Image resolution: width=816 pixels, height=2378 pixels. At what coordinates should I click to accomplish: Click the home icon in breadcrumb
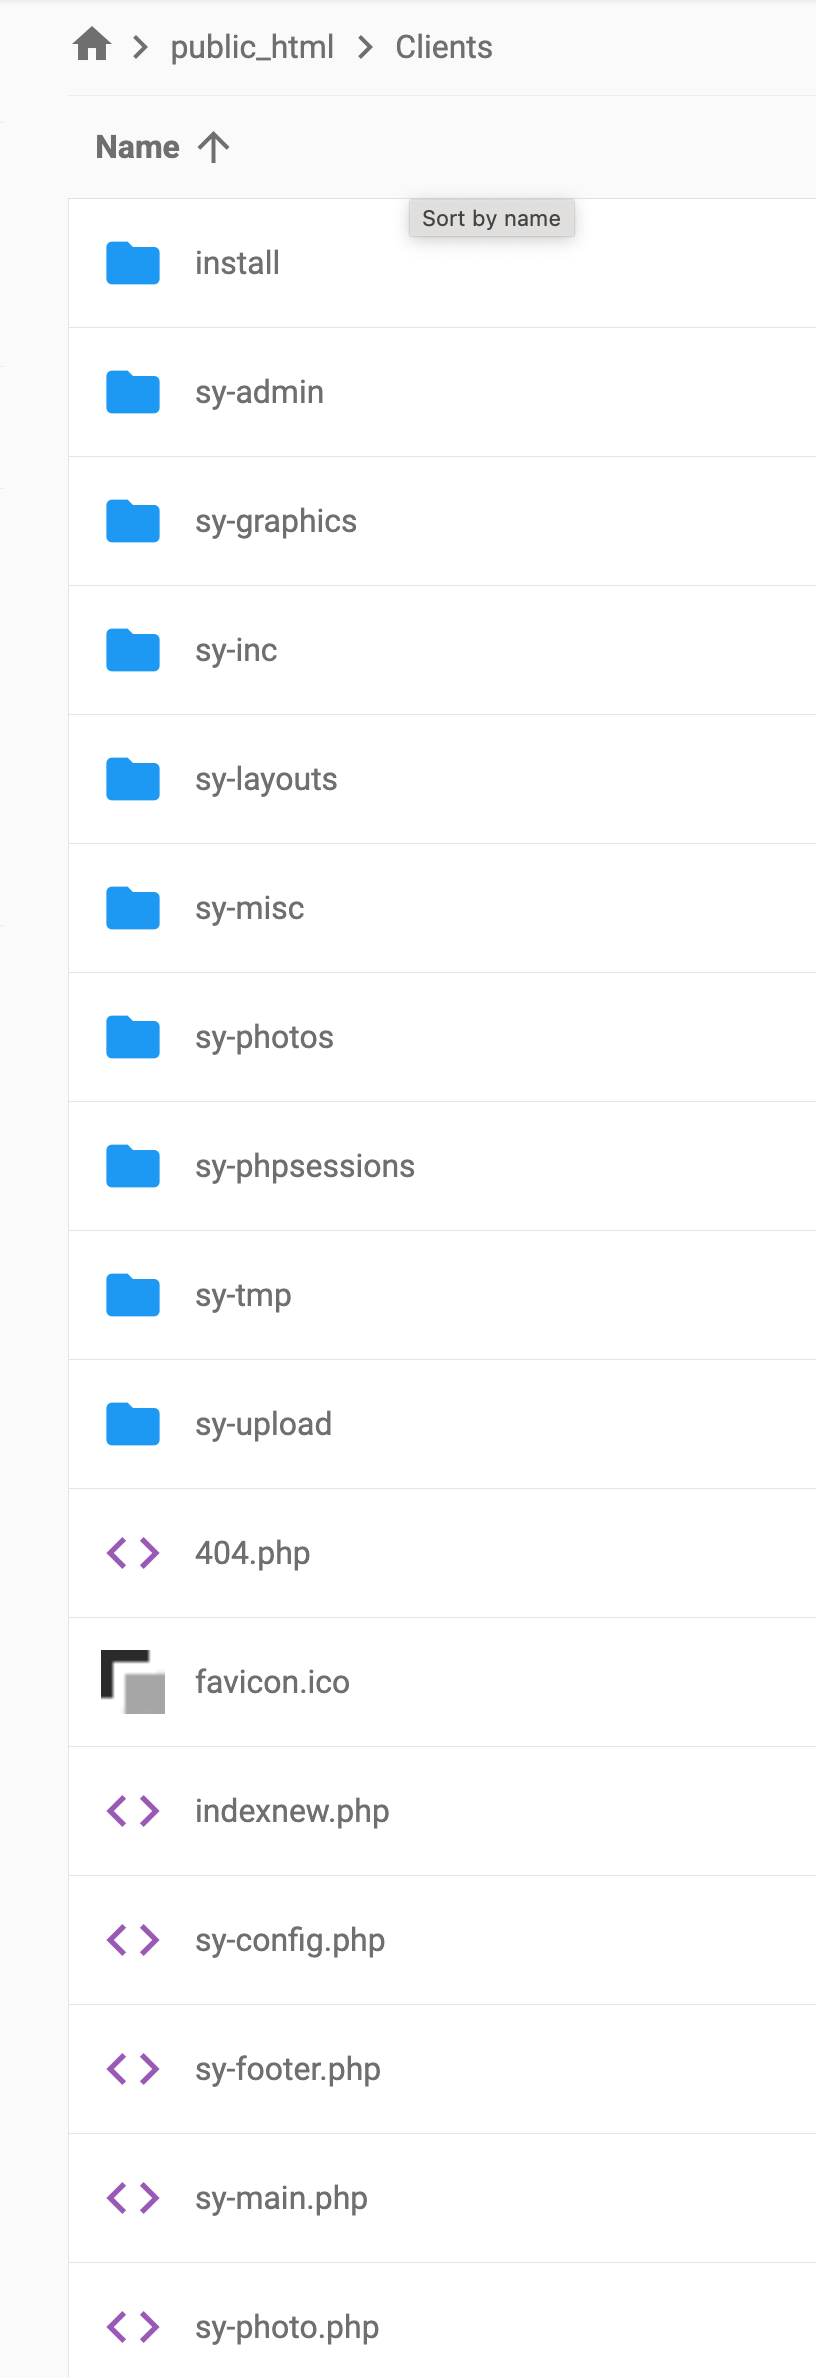click(92, 45)
